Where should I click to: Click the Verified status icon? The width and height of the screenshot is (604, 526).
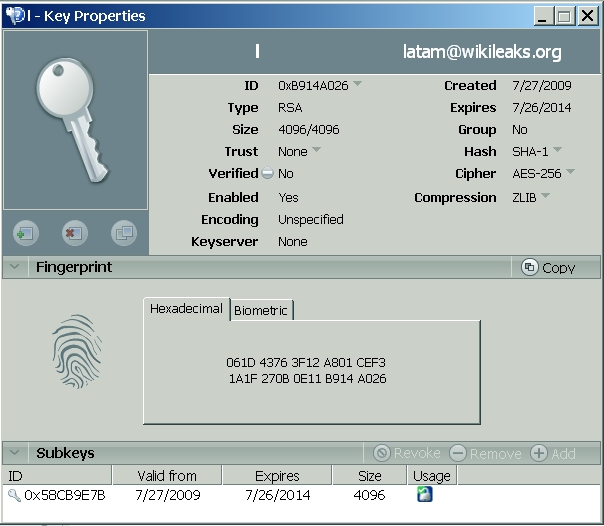267,173
